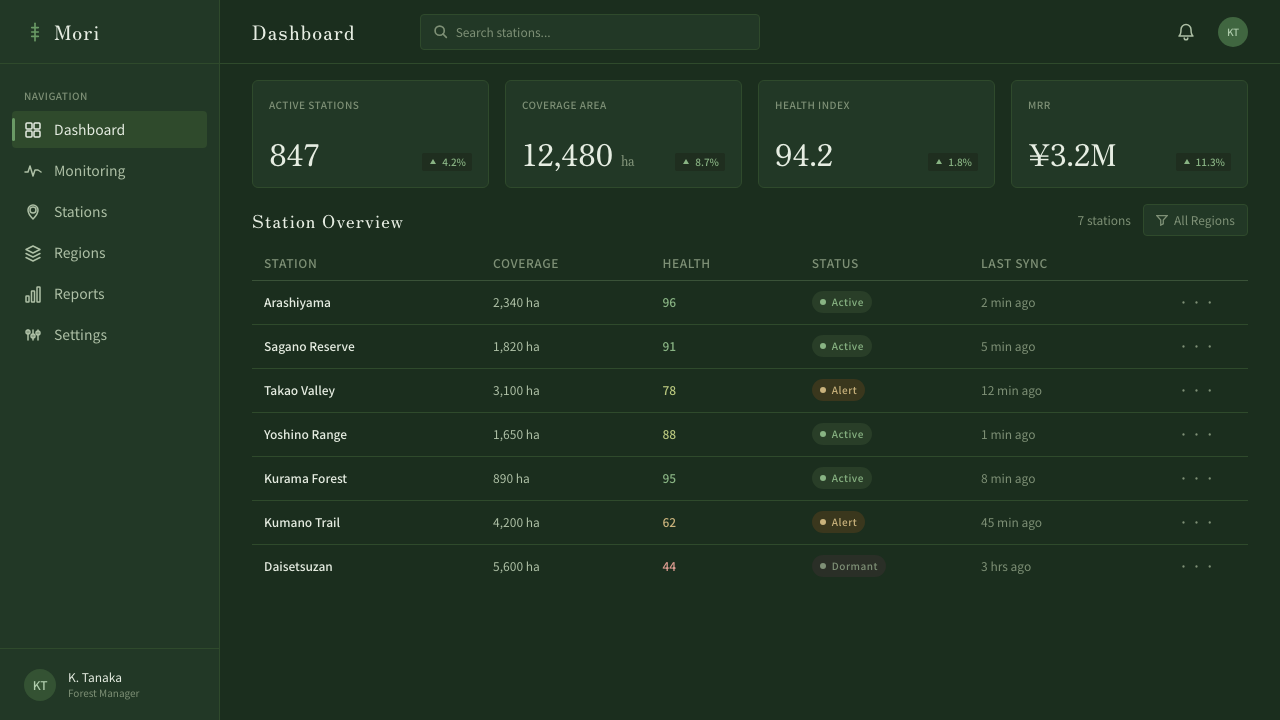Viewport: 1280px width, 720px height.
Task: Click the Alert badge for Takao Valley
Action: (x=838, y=390)
